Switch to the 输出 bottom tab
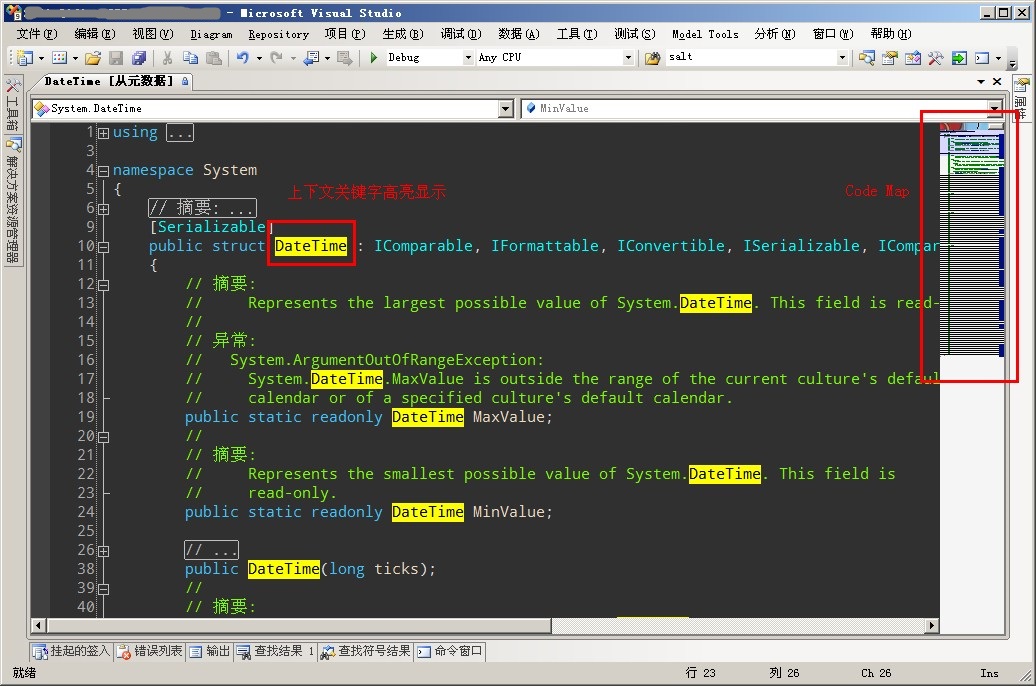 pyautogui.click(x=209, y=652)
